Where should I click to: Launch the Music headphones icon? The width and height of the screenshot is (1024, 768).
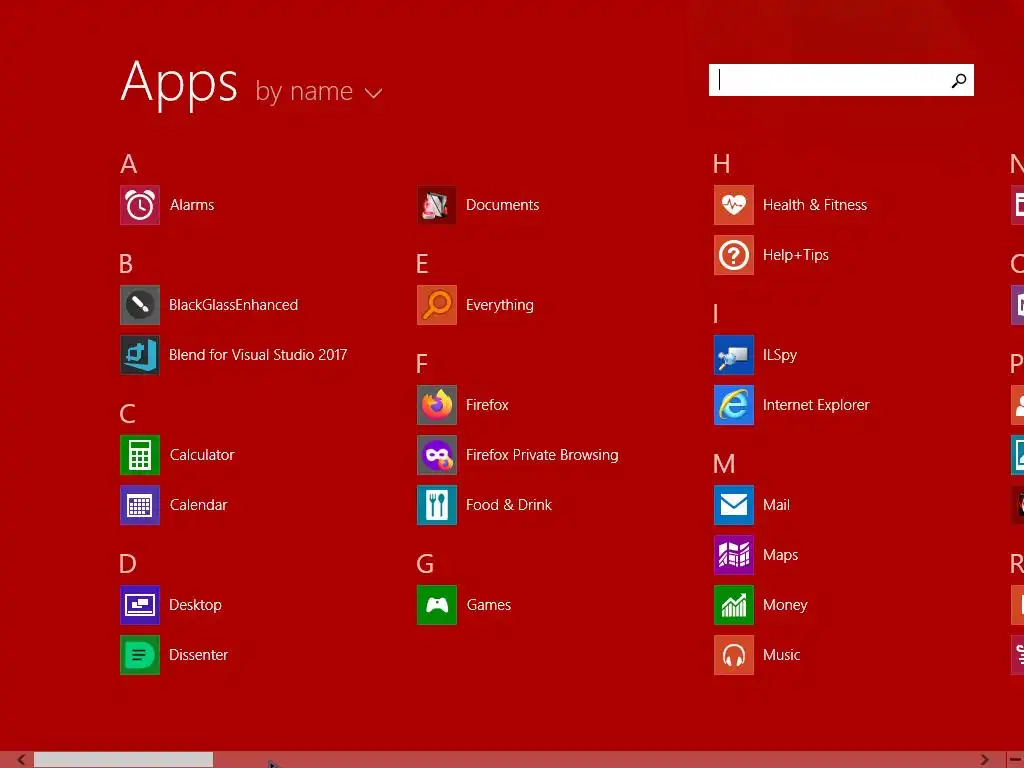tap(734, 655)
